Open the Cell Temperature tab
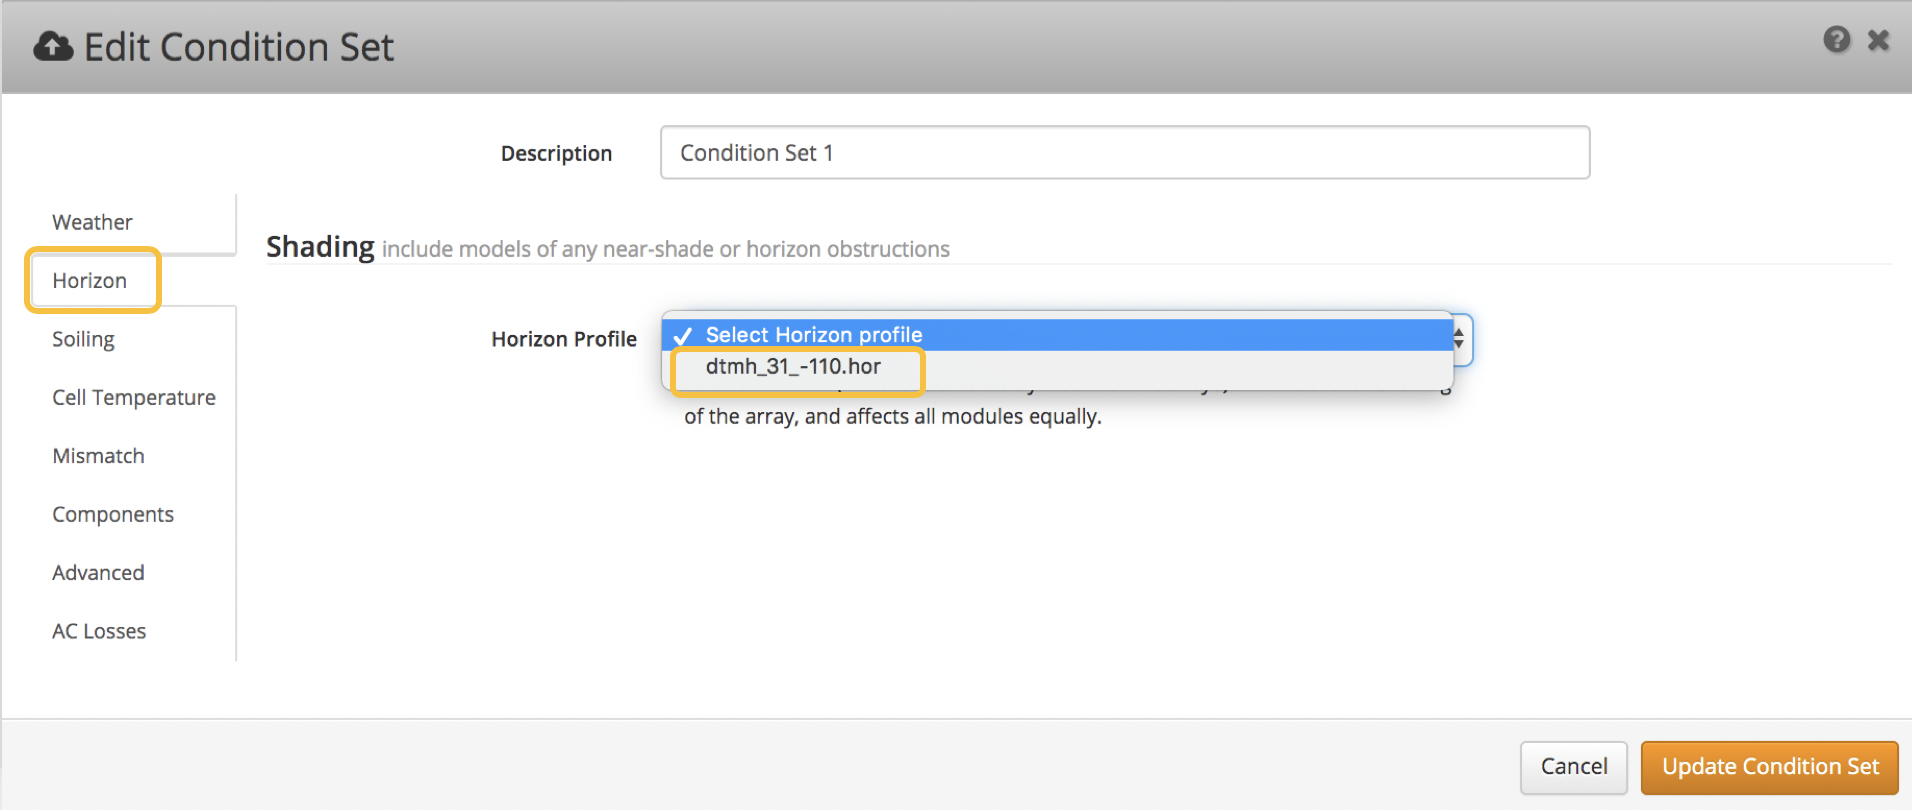1912x810 pixels. pyautogui.click(x=134, y=398)
